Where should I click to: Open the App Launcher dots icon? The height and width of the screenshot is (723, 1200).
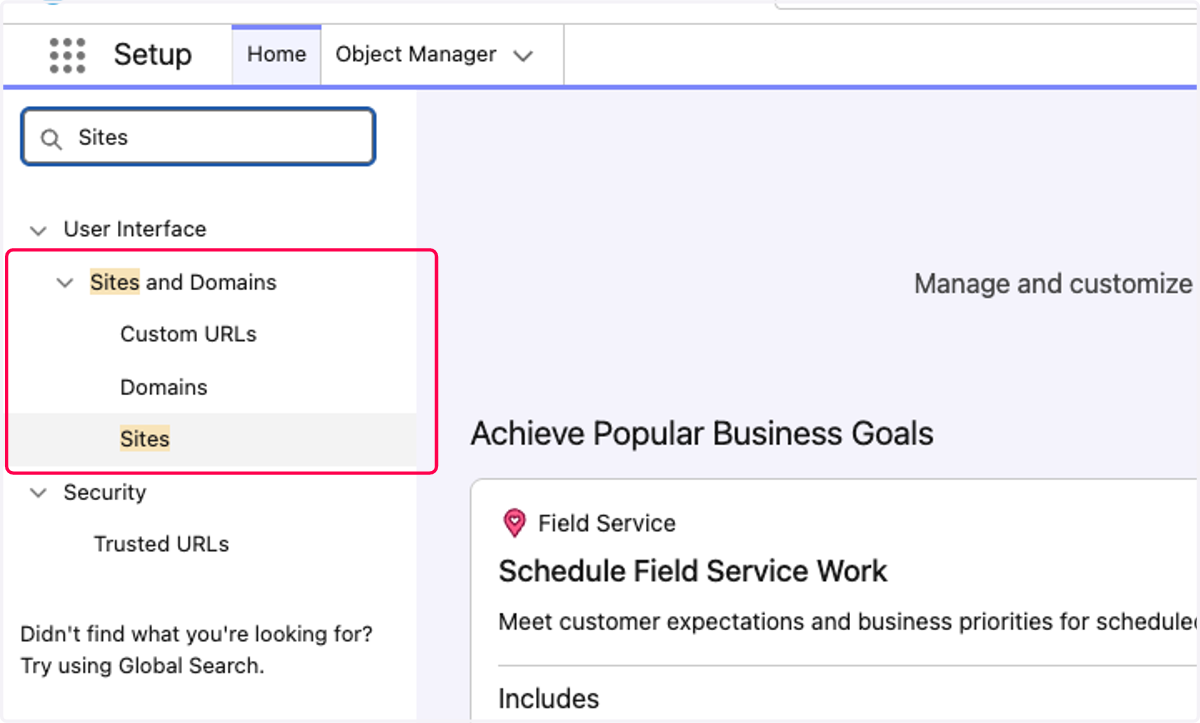pos(67,55)
